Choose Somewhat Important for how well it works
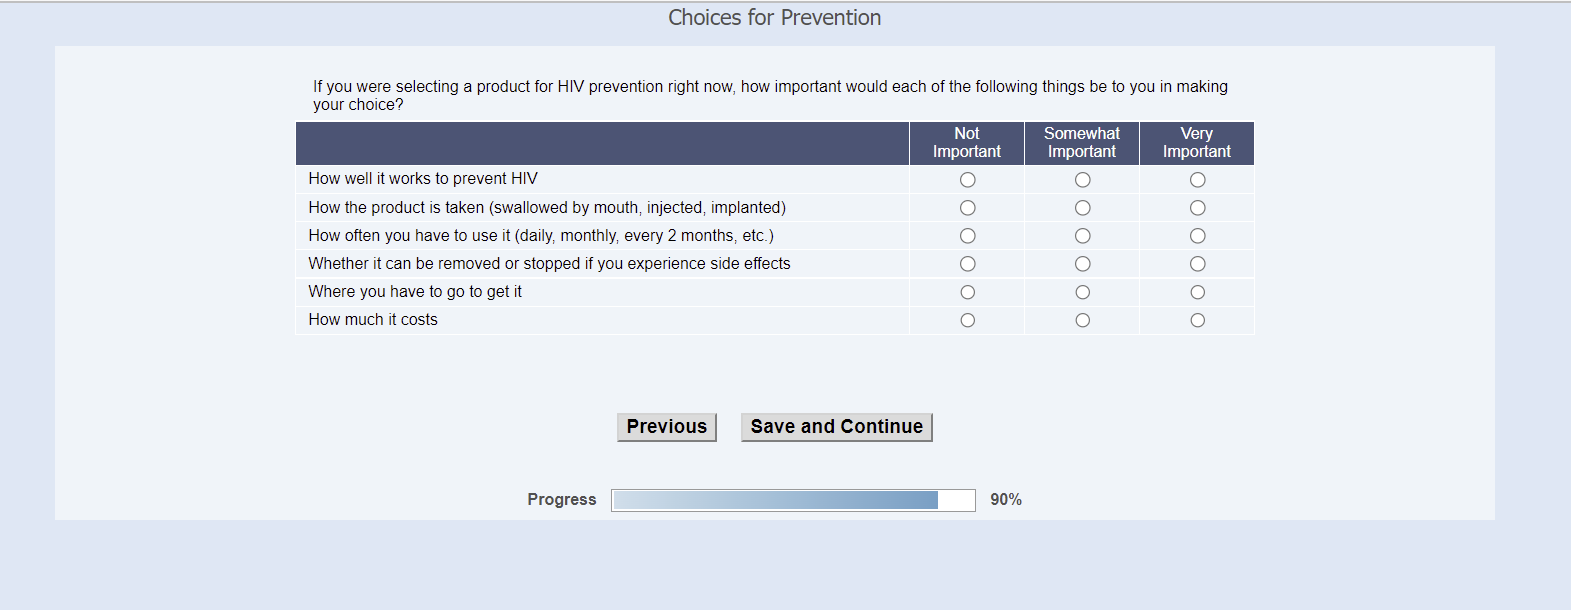Screen dimensions: 1571x610 (x=1082, y=180)
